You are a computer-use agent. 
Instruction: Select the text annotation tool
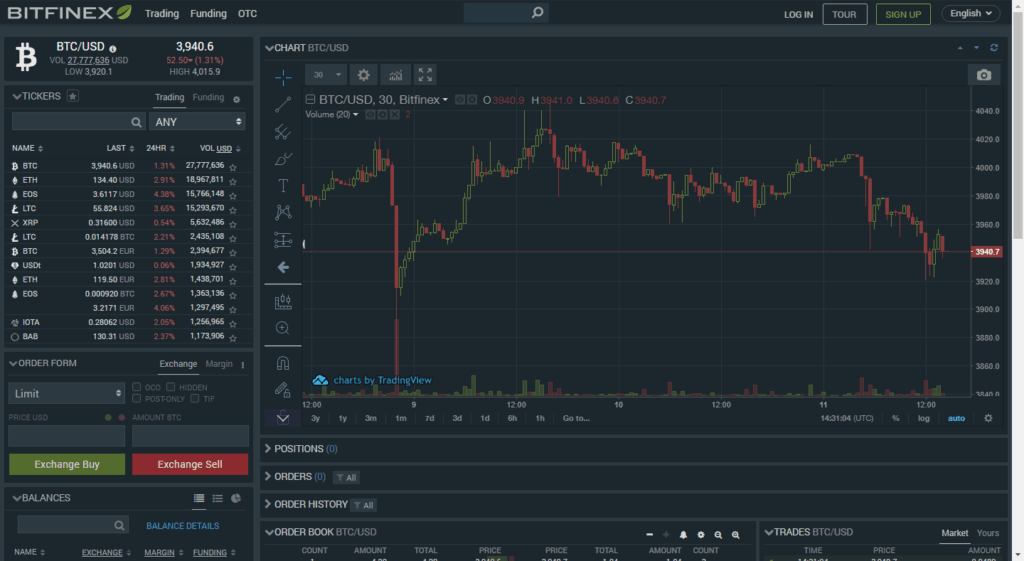[283, 185]
